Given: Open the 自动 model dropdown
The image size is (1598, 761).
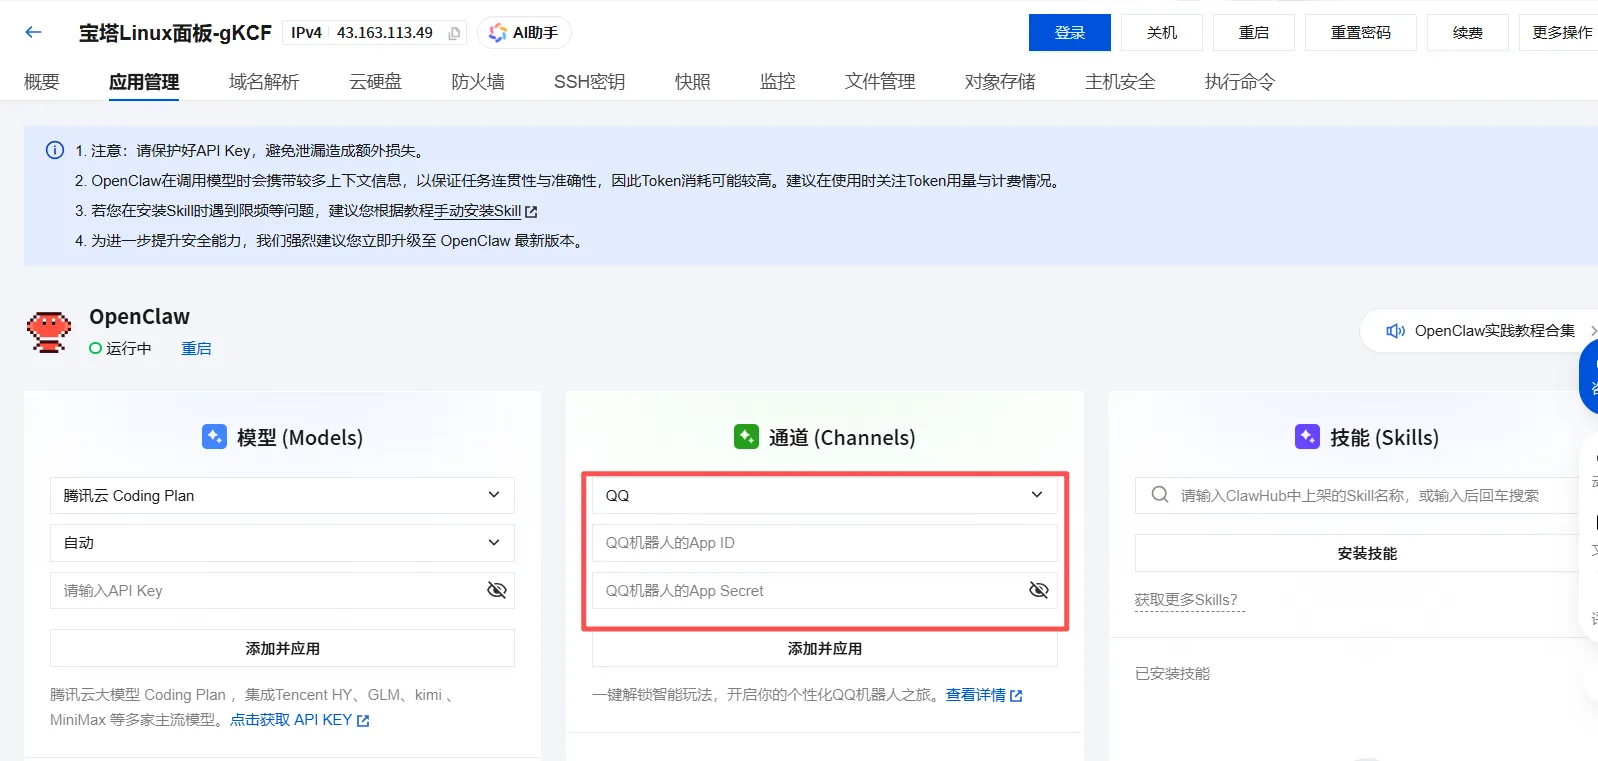Looking at the screenshot, I should 282,542.
